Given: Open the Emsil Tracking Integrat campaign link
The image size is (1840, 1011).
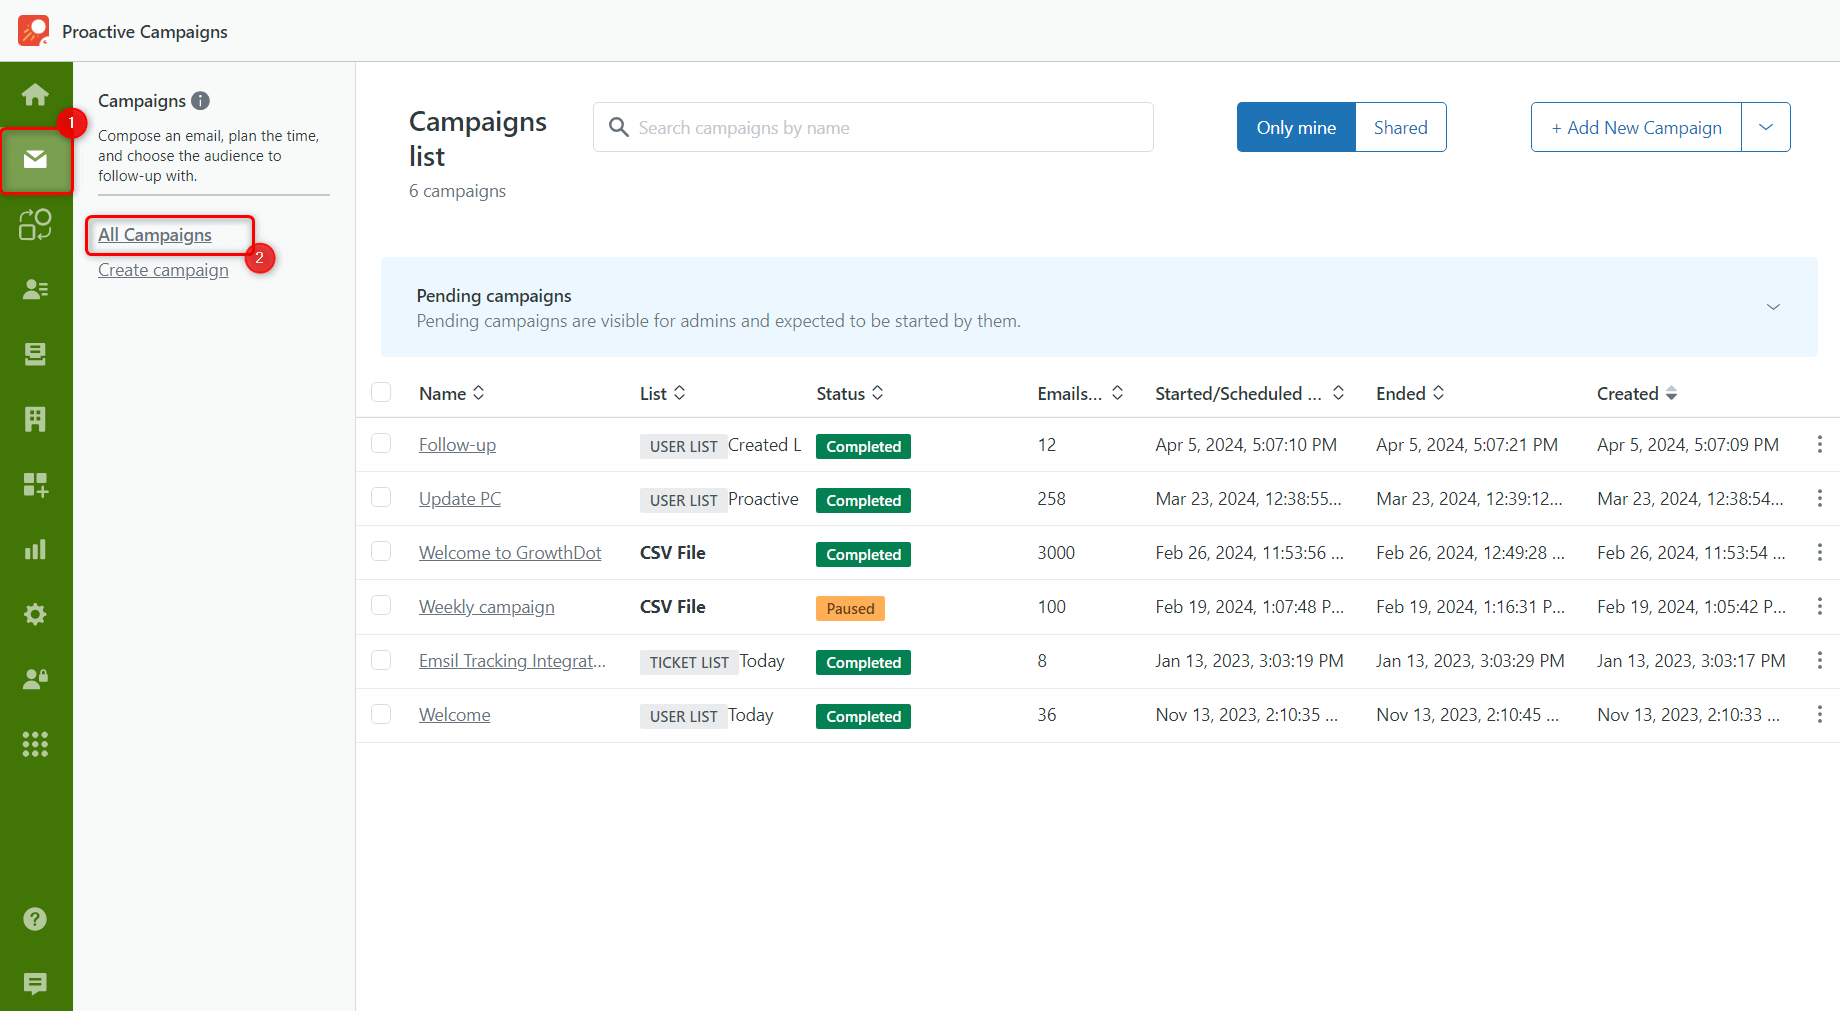Looking at the screenshot, I should click(x=512, y=661).
